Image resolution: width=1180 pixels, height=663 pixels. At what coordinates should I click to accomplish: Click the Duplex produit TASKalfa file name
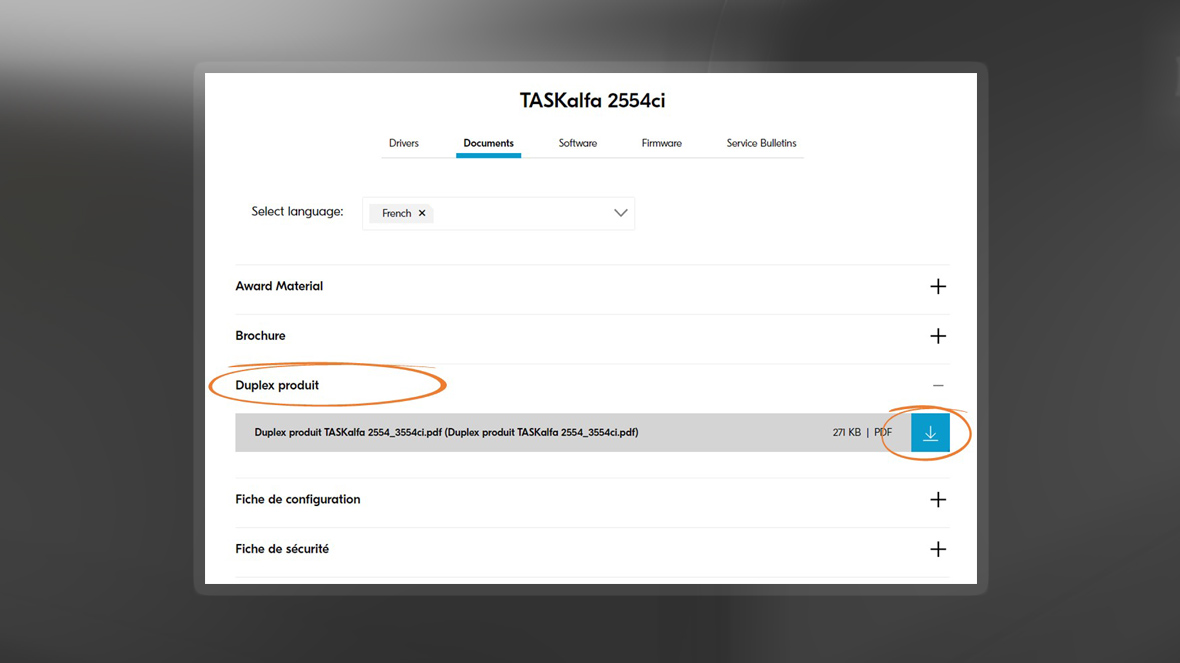446,433
